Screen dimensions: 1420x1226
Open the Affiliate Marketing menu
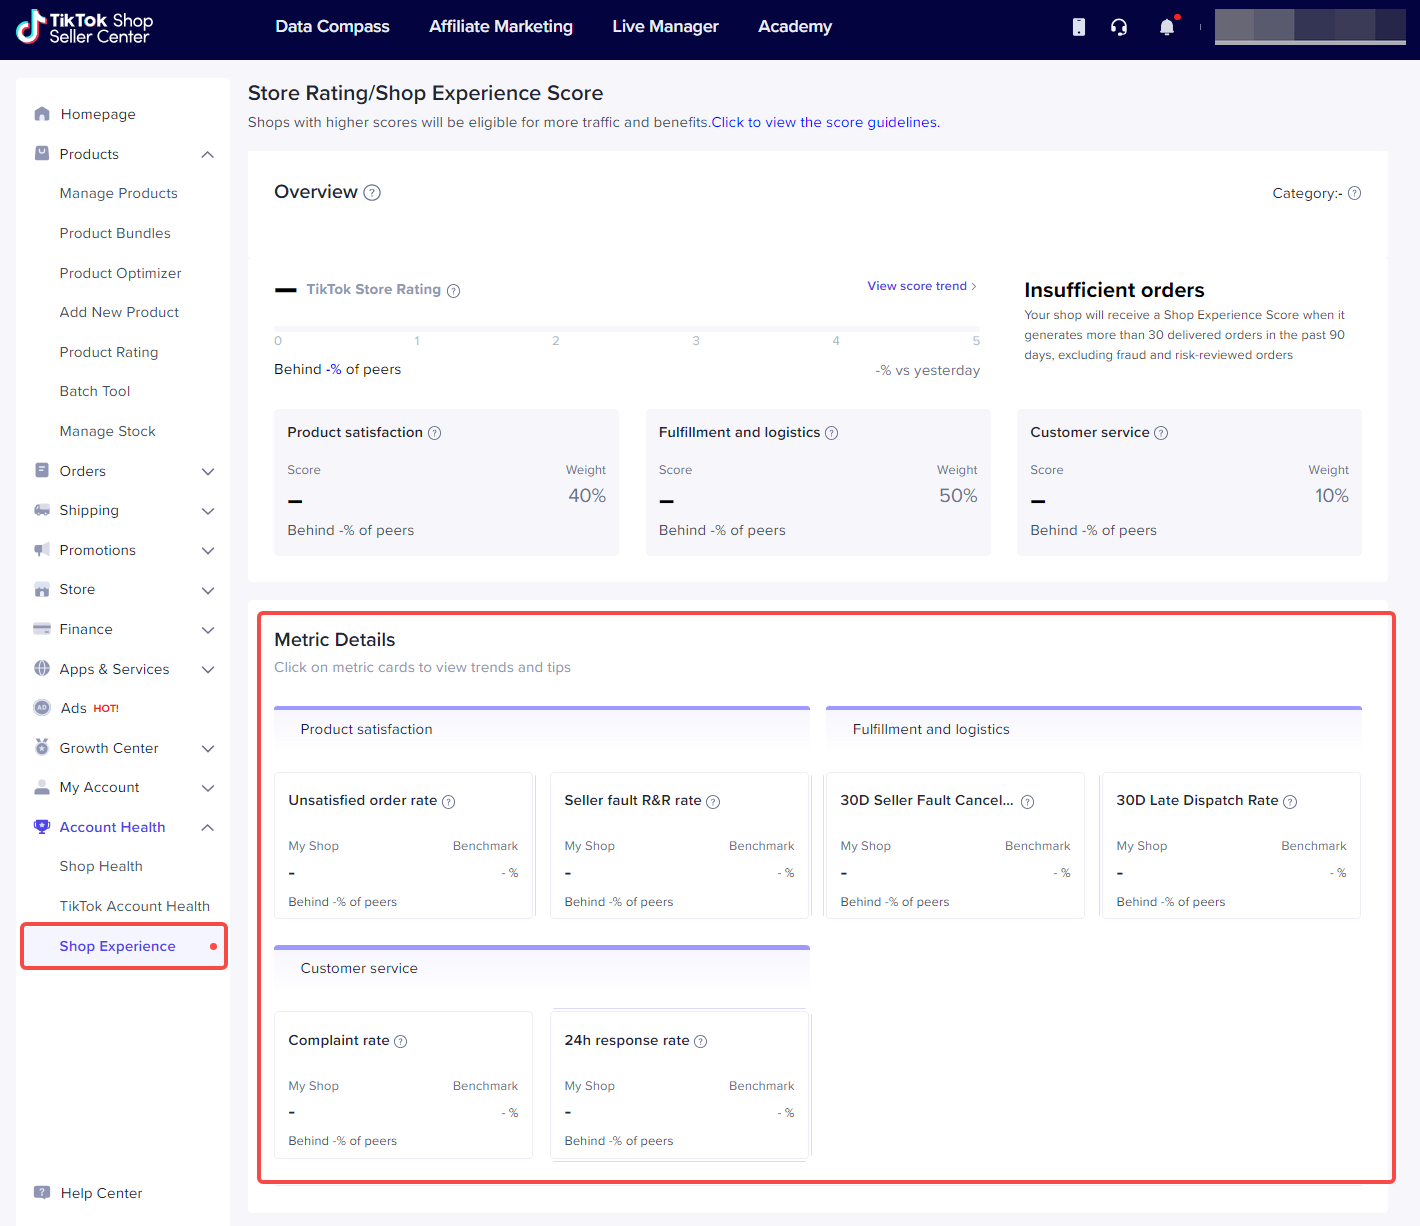click(x=501, y=27)
